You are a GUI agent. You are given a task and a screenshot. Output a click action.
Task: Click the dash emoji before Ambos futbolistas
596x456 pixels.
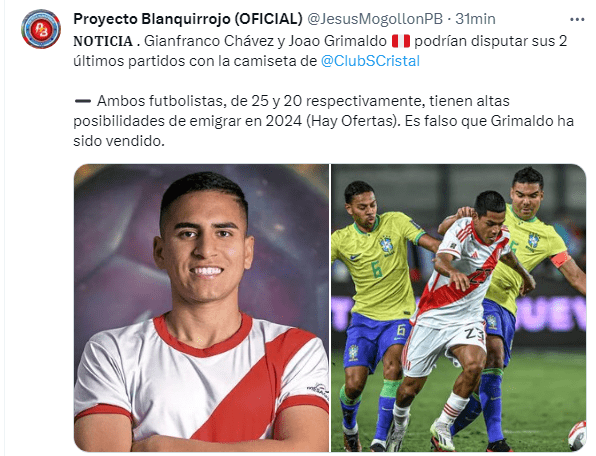pos(83,101)
